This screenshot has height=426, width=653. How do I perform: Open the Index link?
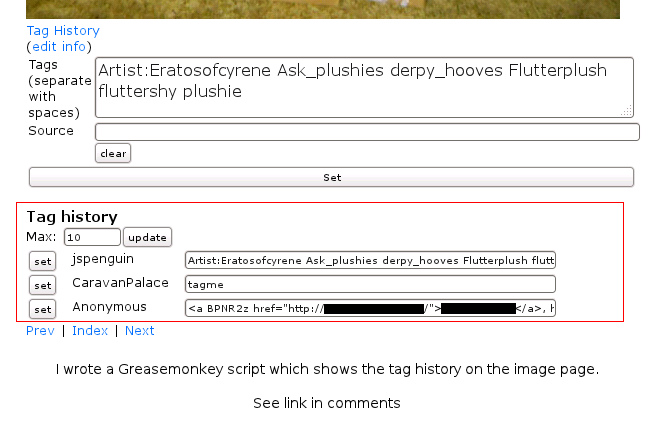click(x=90, y=331)
